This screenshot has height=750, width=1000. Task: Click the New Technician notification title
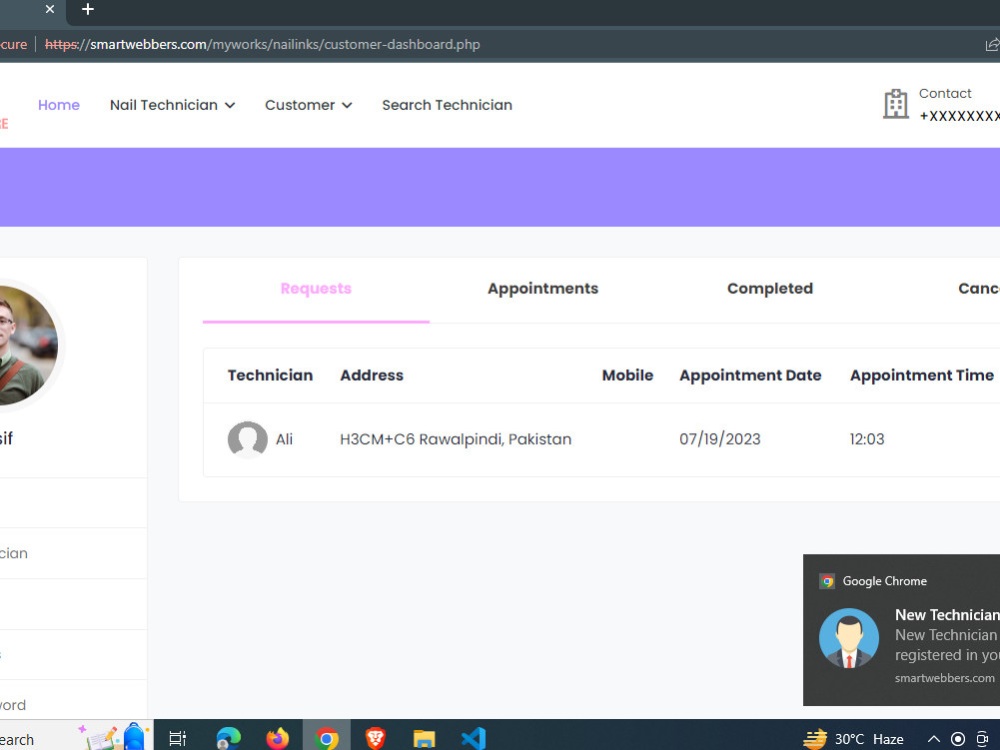tap(947, 615)
